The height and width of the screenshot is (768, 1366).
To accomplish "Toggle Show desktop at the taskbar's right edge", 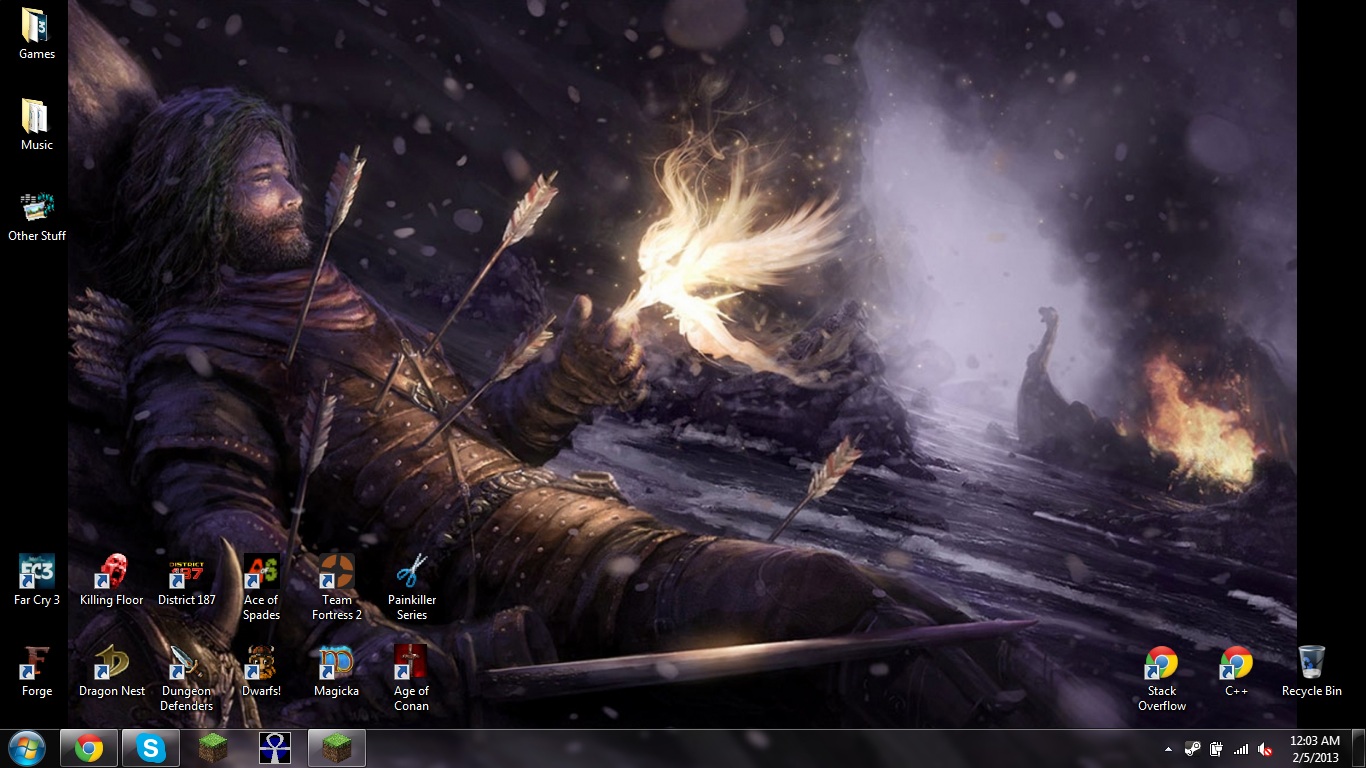I will pos(1360,750).
